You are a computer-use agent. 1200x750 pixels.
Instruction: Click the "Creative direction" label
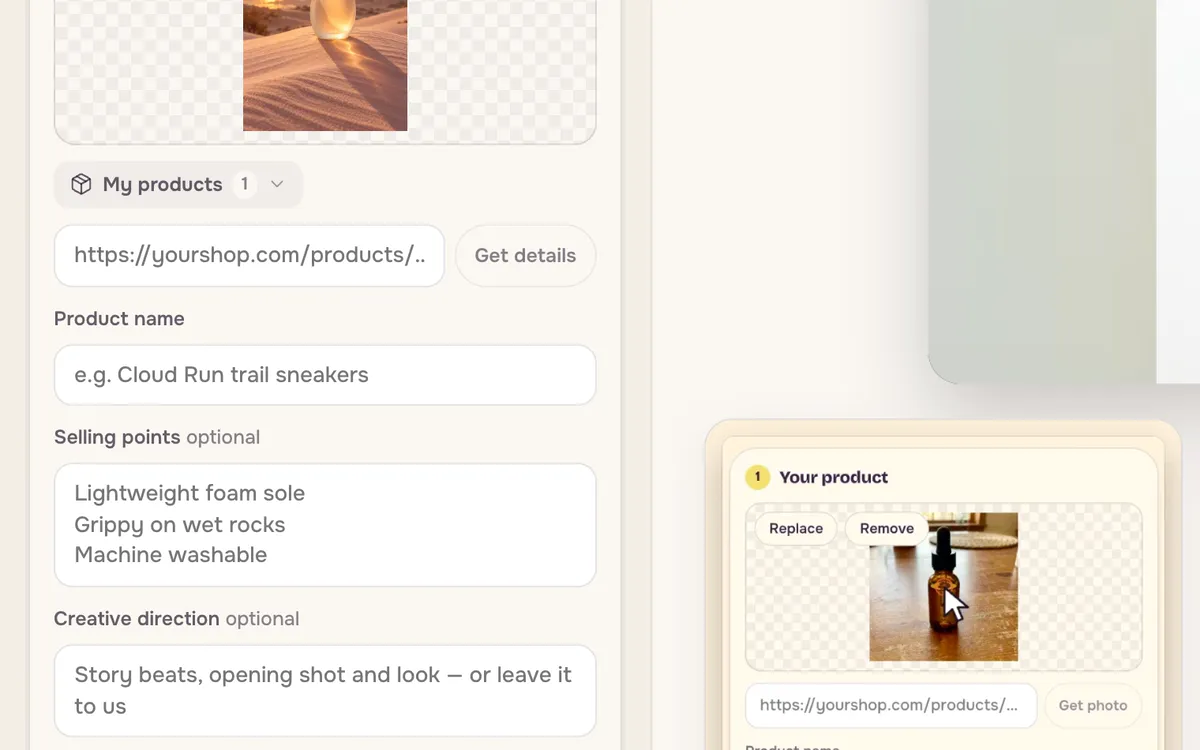click(137, 618)
